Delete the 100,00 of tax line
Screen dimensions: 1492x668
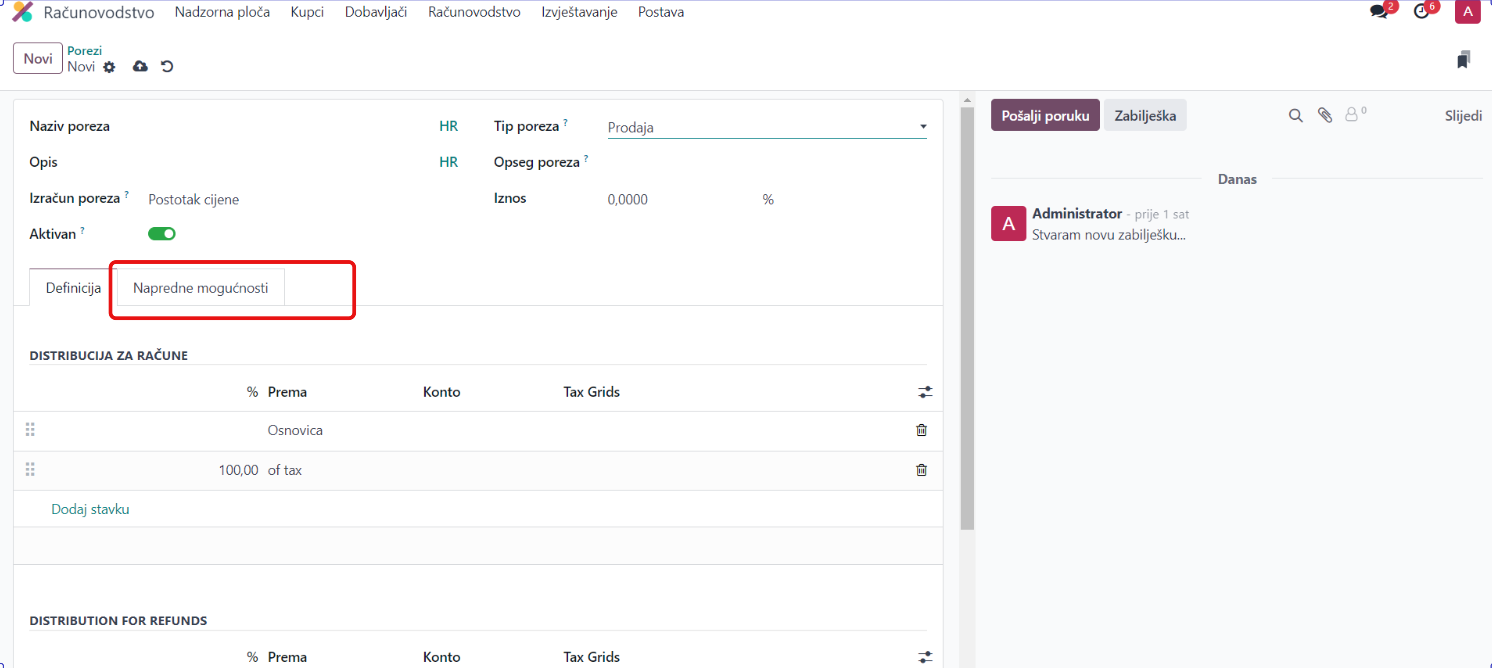pos(921,470)
